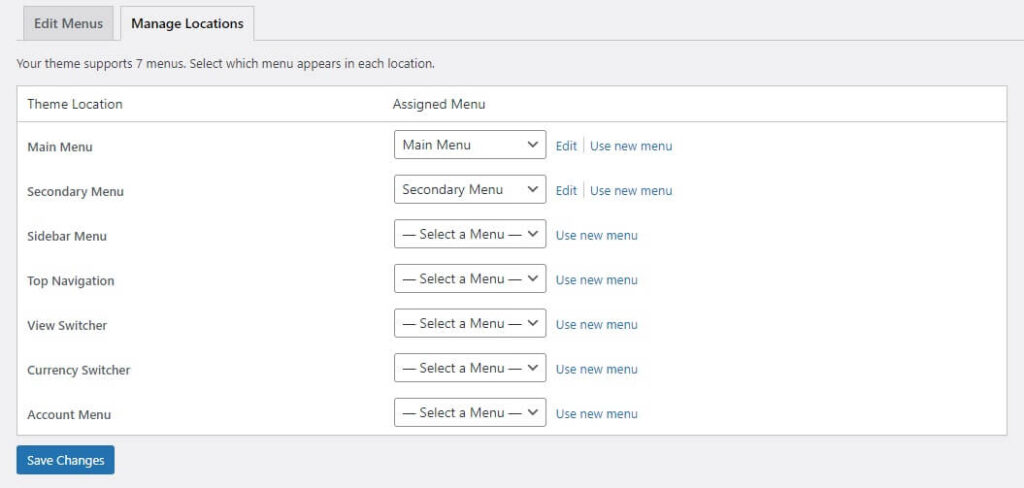Open the Main Menu location dropdown

click(x=470, y=145)
